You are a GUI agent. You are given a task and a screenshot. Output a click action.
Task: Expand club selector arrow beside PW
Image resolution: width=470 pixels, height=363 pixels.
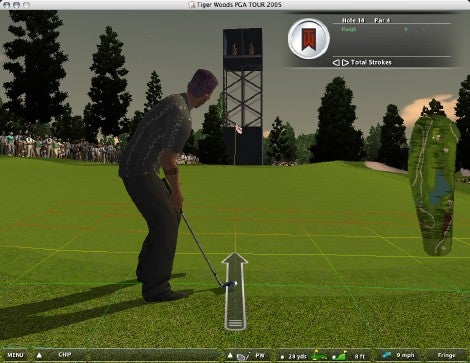(x=230, y=355)
